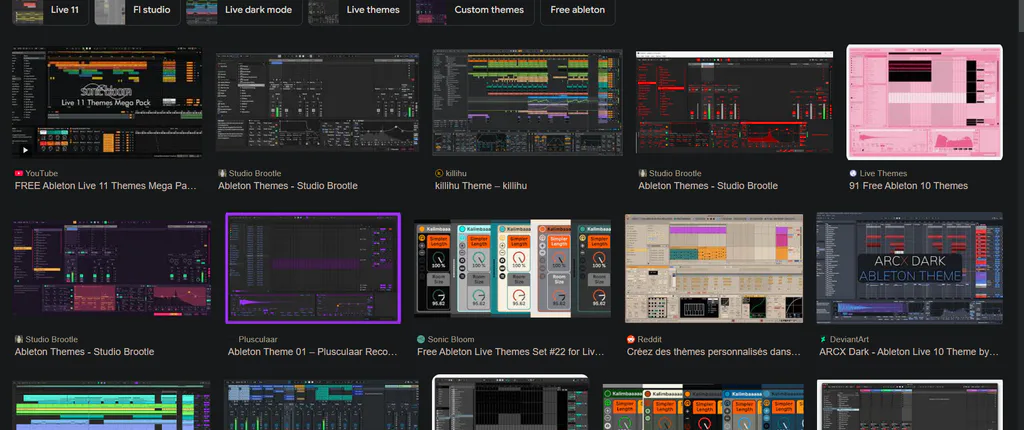
Task: Open the ARCX Dark Ableton Live 10 Theme link
Action: (908, 352)
